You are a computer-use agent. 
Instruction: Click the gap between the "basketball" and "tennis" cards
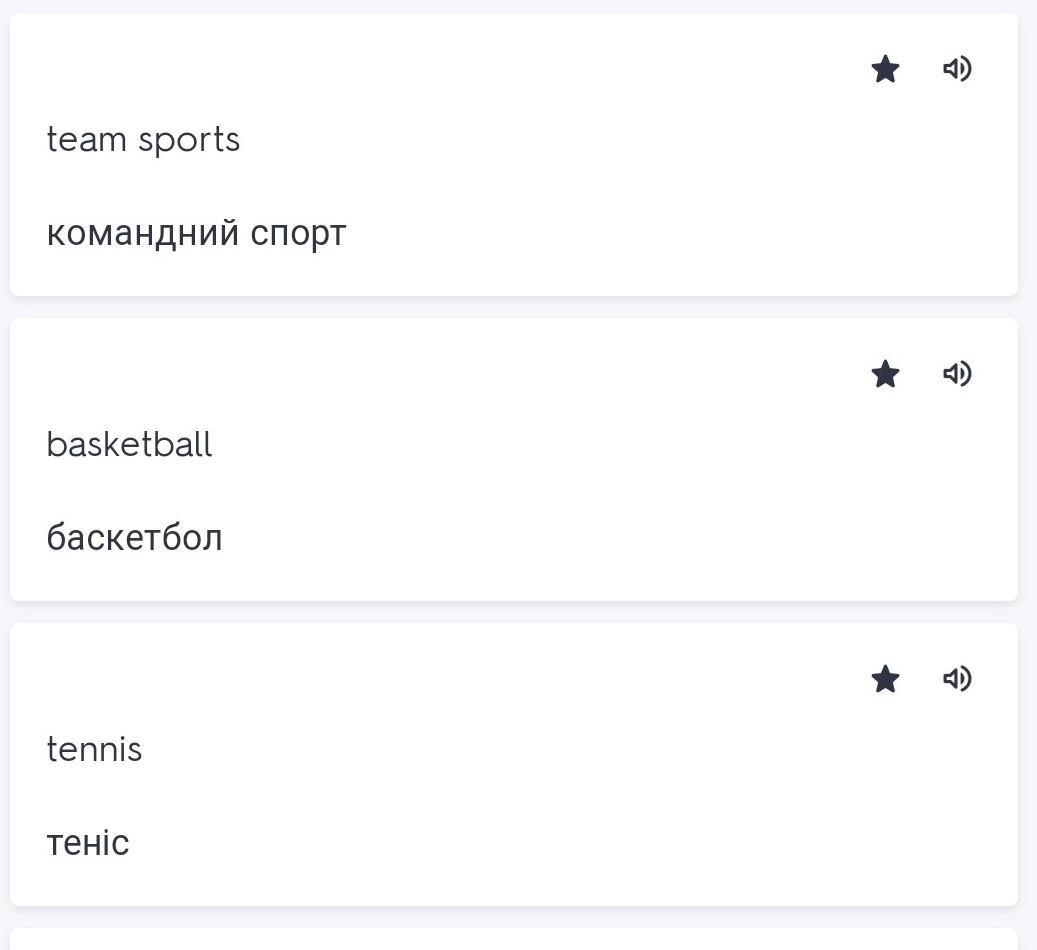[x=514, y=612]
